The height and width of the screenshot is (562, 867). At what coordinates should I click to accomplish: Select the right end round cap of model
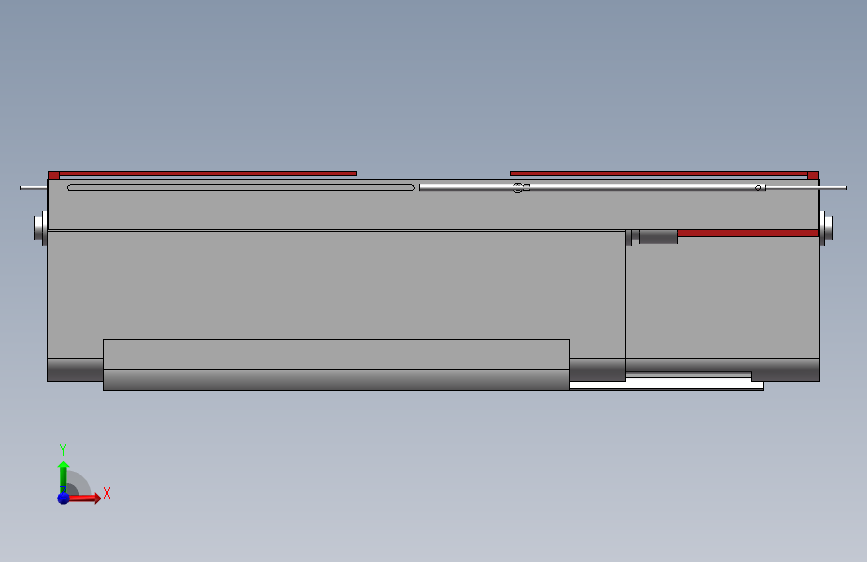tap(827, 227)
